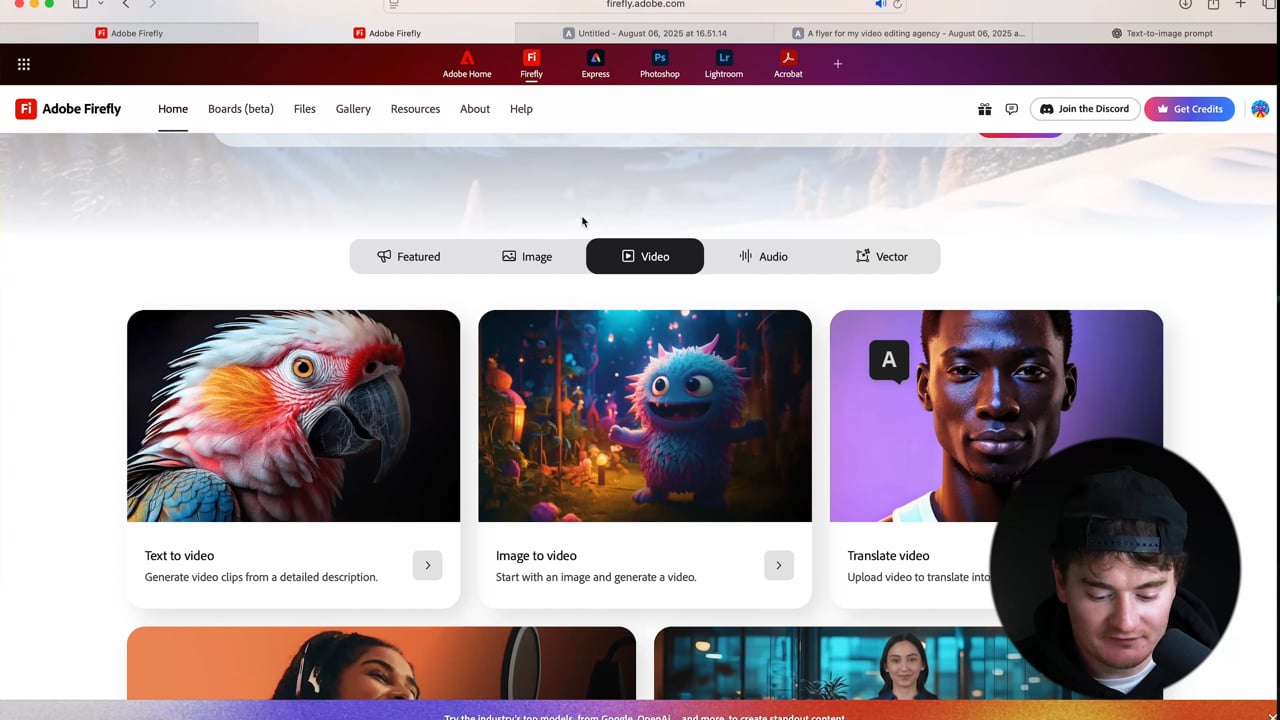Open Safari downloads icon
This screenshot has width=1280, height=720.
coord(1185,4)
